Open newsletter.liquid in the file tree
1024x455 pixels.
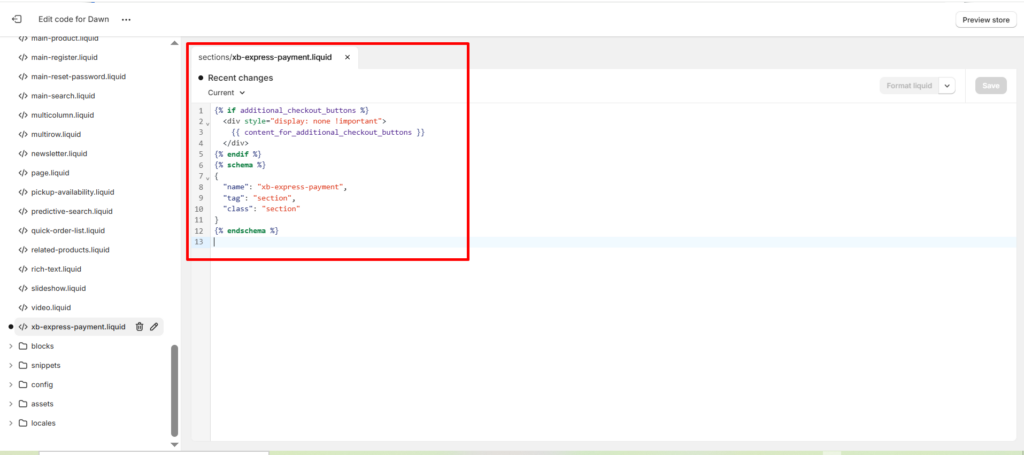[59, 154]
